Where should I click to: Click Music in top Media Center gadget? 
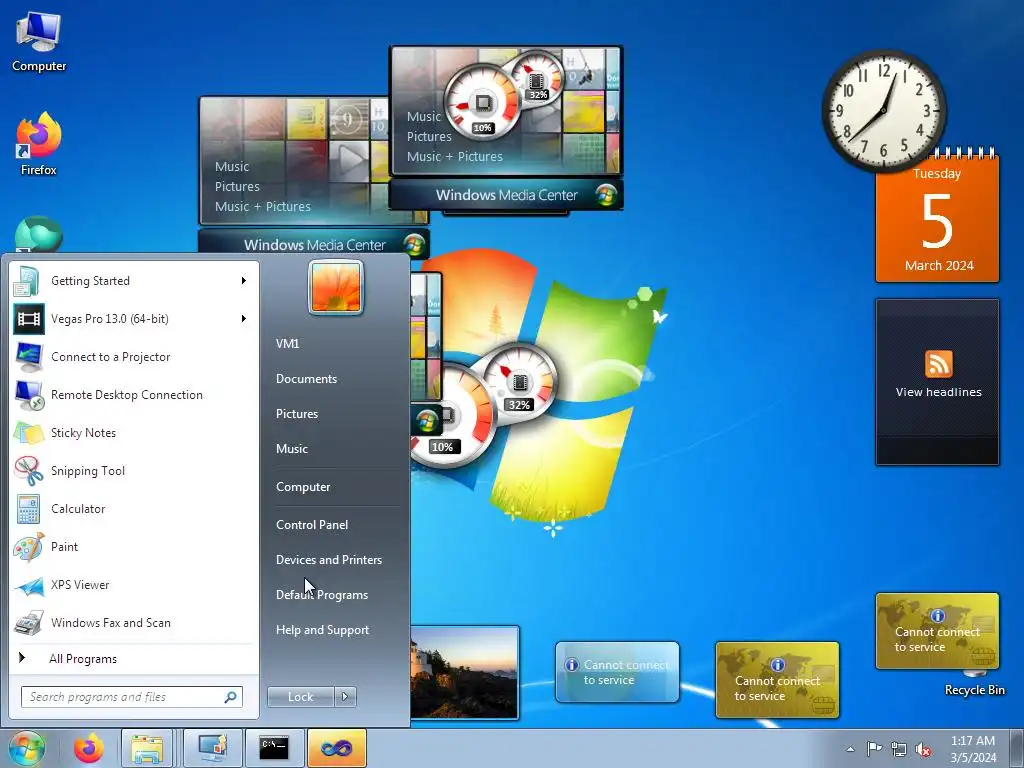click(x=424, y=116)
